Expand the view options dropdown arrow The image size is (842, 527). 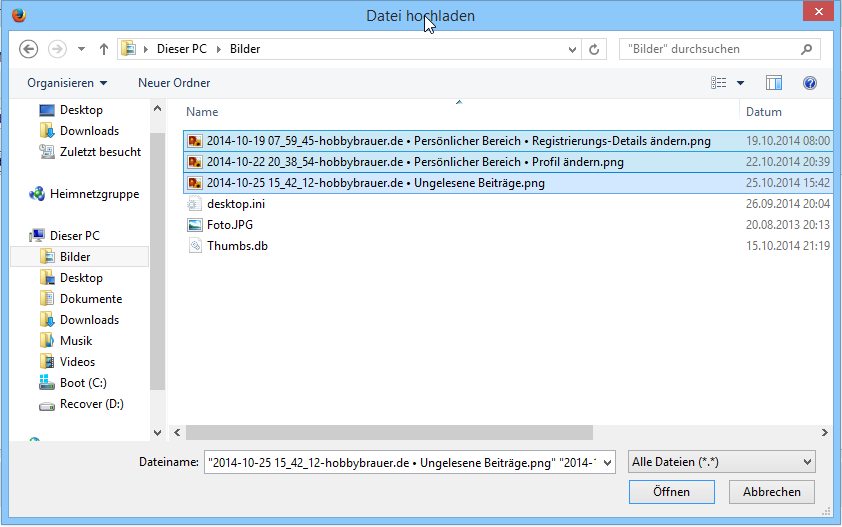pyautogui.click(x=740, y=83)
